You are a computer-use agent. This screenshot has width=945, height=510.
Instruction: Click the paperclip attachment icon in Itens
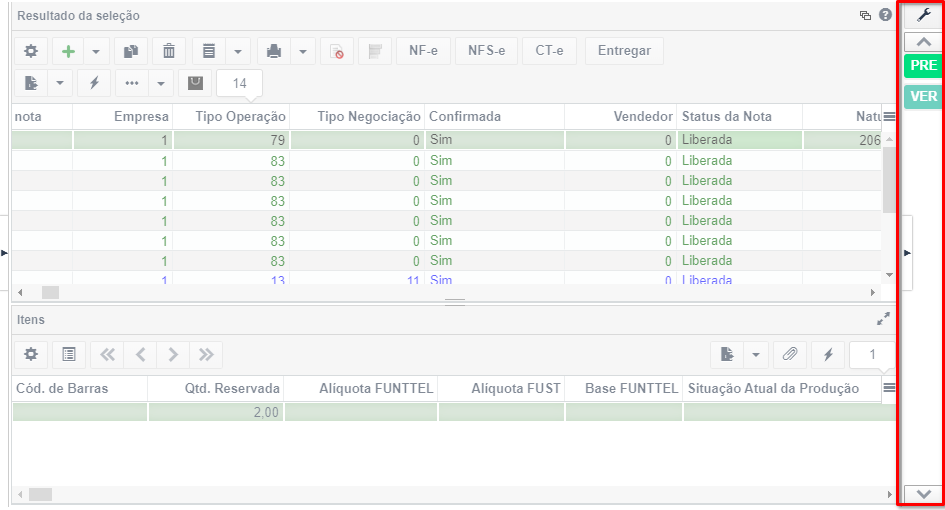790,354
